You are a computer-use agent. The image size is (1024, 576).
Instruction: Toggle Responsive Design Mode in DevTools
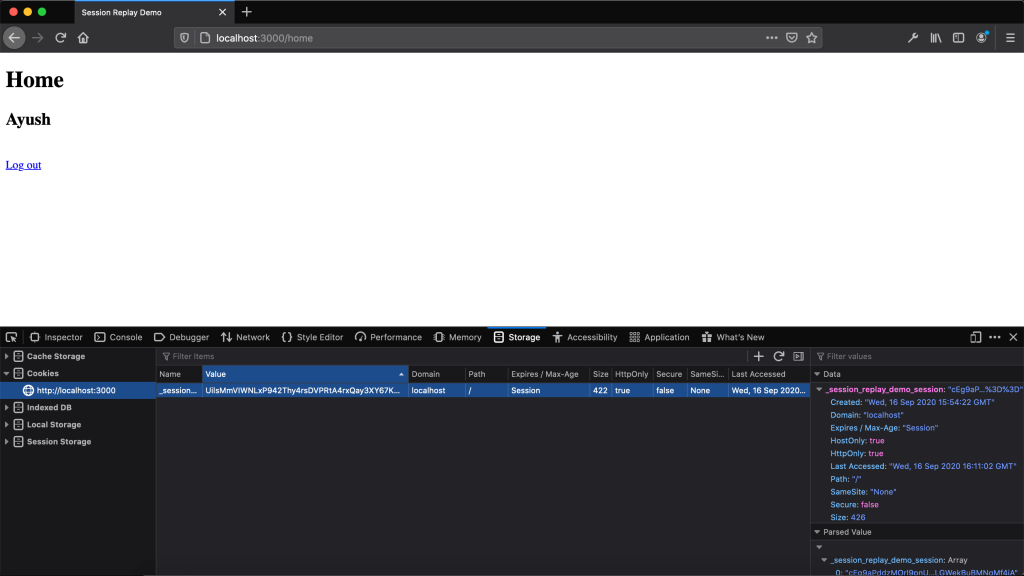click(976, 337)
